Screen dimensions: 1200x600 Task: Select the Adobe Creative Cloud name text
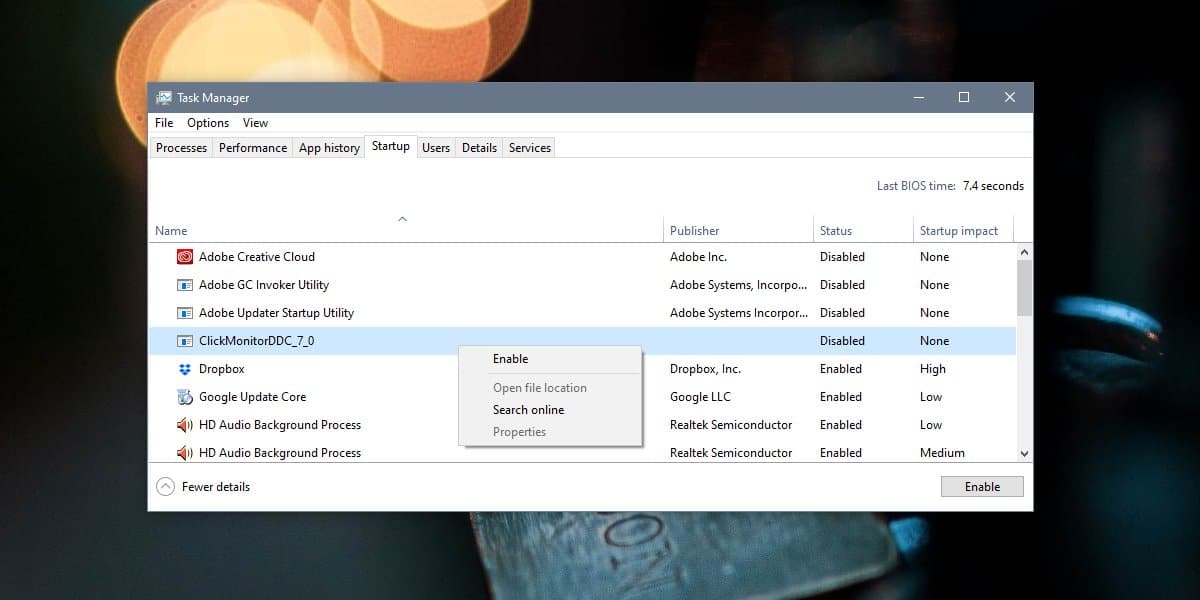(257, 257)
